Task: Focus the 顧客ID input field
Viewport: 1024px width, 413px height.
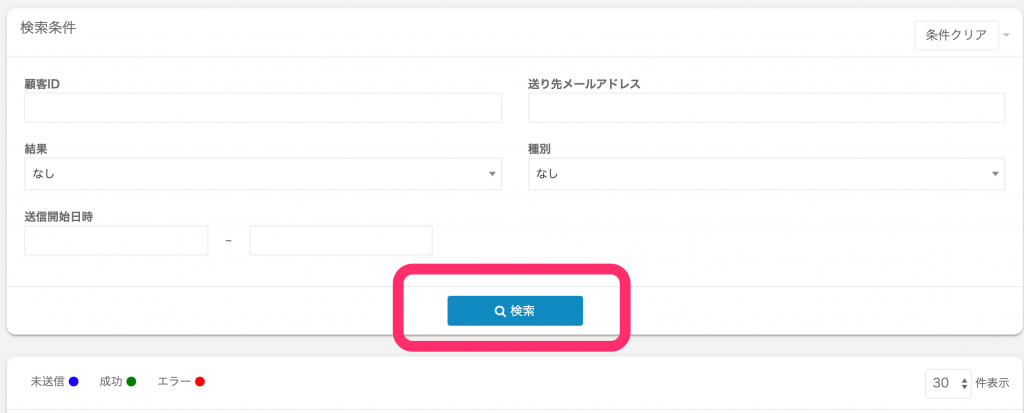Action: (x=262, y=108)
